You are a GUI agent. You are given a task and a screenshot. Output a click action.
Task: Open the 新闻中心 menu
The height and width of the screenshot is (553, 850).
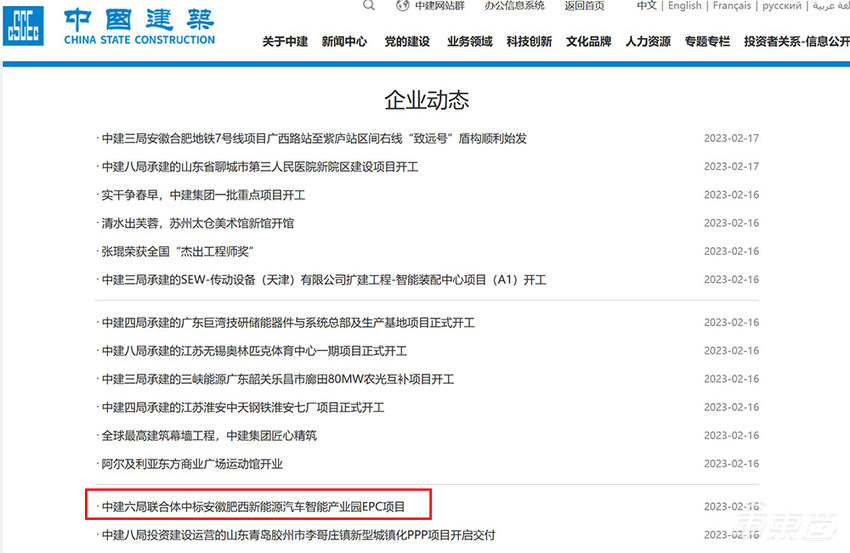point(344,41)
